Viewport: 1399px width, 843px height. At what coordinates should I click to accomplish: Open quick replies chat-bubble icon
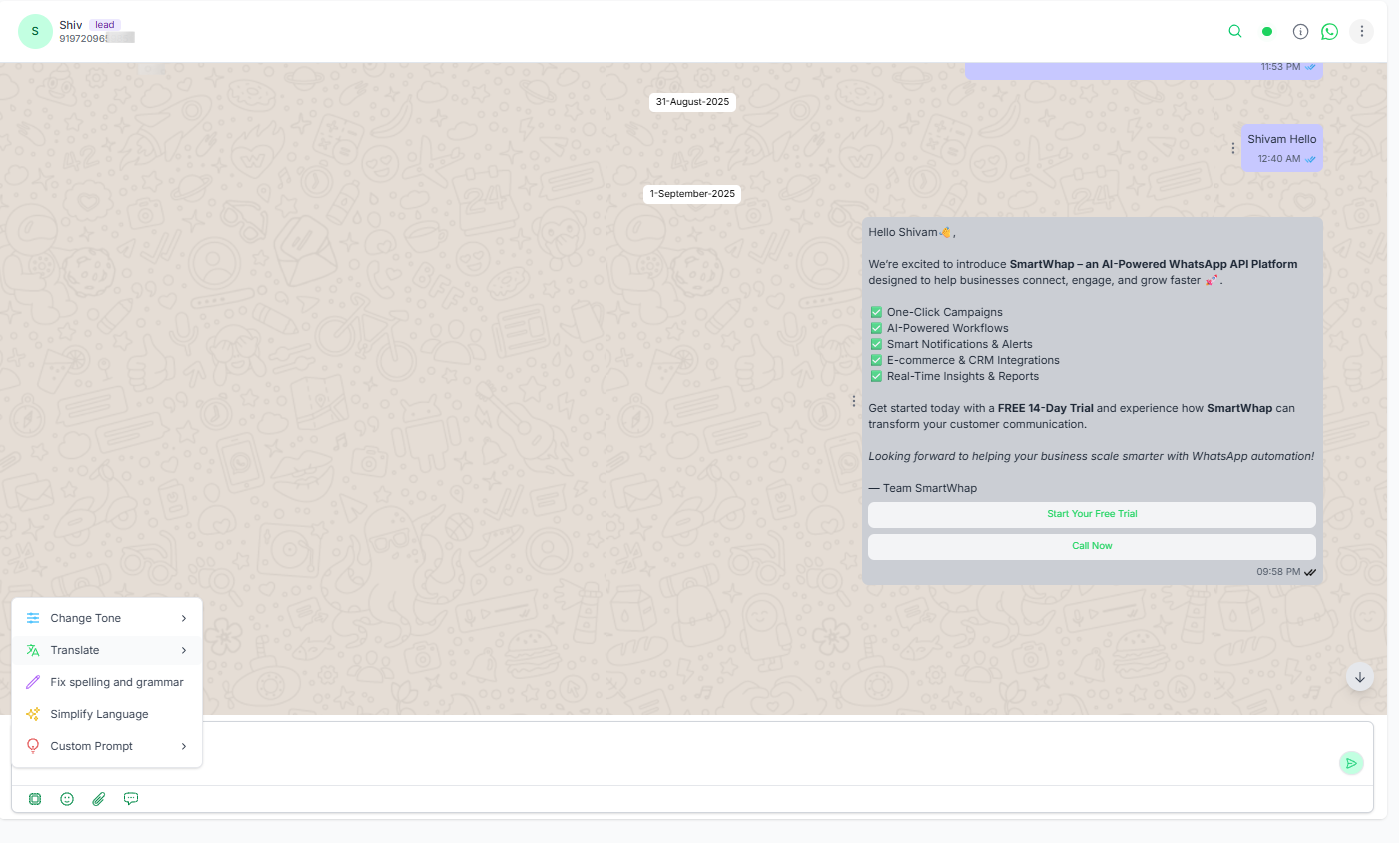tap(131, 799)
